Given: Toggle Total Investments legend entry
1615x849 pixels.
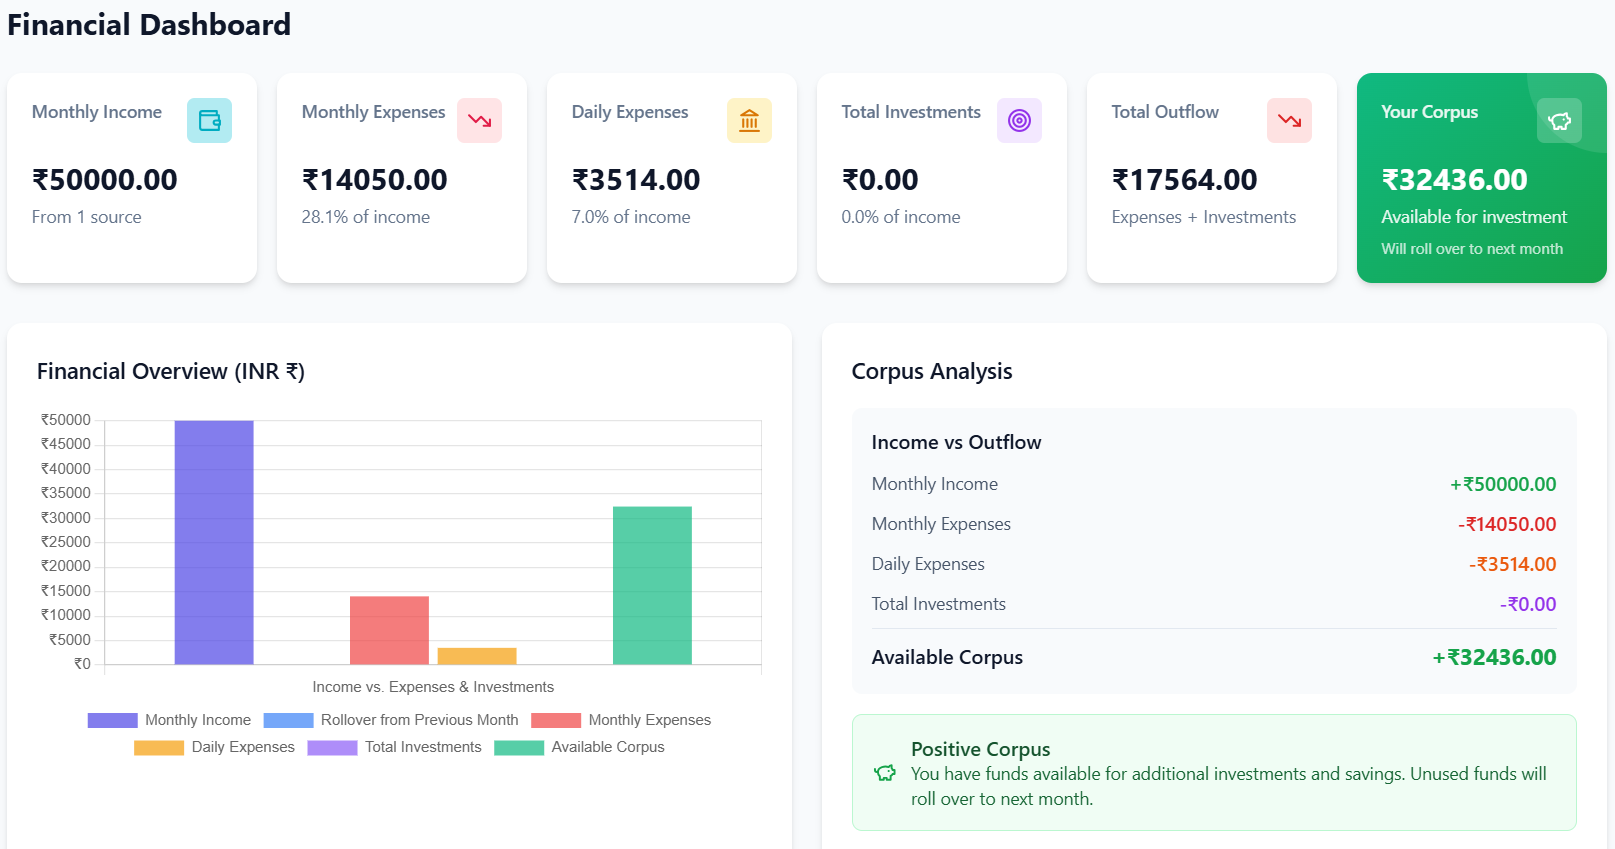Looking at the screenshot, I should pyautogui.click(x=395, y=747).
